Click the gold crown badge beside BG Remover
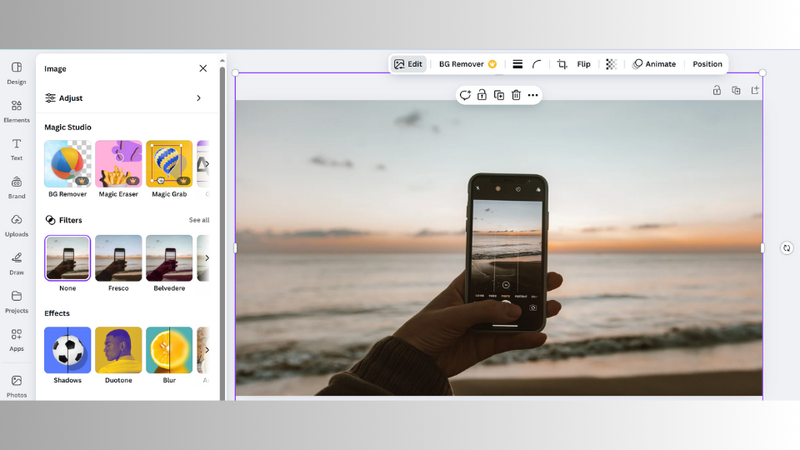Image resolution: width=800 pixels, height=450 pixels. click(492, 64)
